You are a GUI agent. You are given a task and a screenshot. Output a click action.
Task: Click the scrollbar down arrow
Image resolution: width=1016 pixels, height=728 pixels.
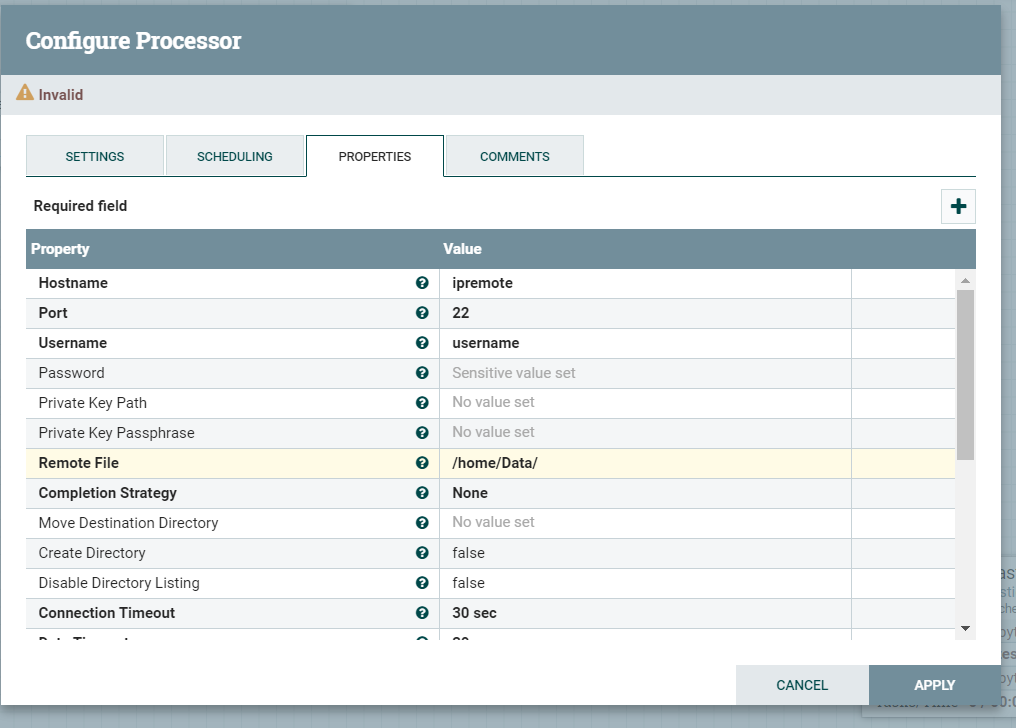[965, 629]
